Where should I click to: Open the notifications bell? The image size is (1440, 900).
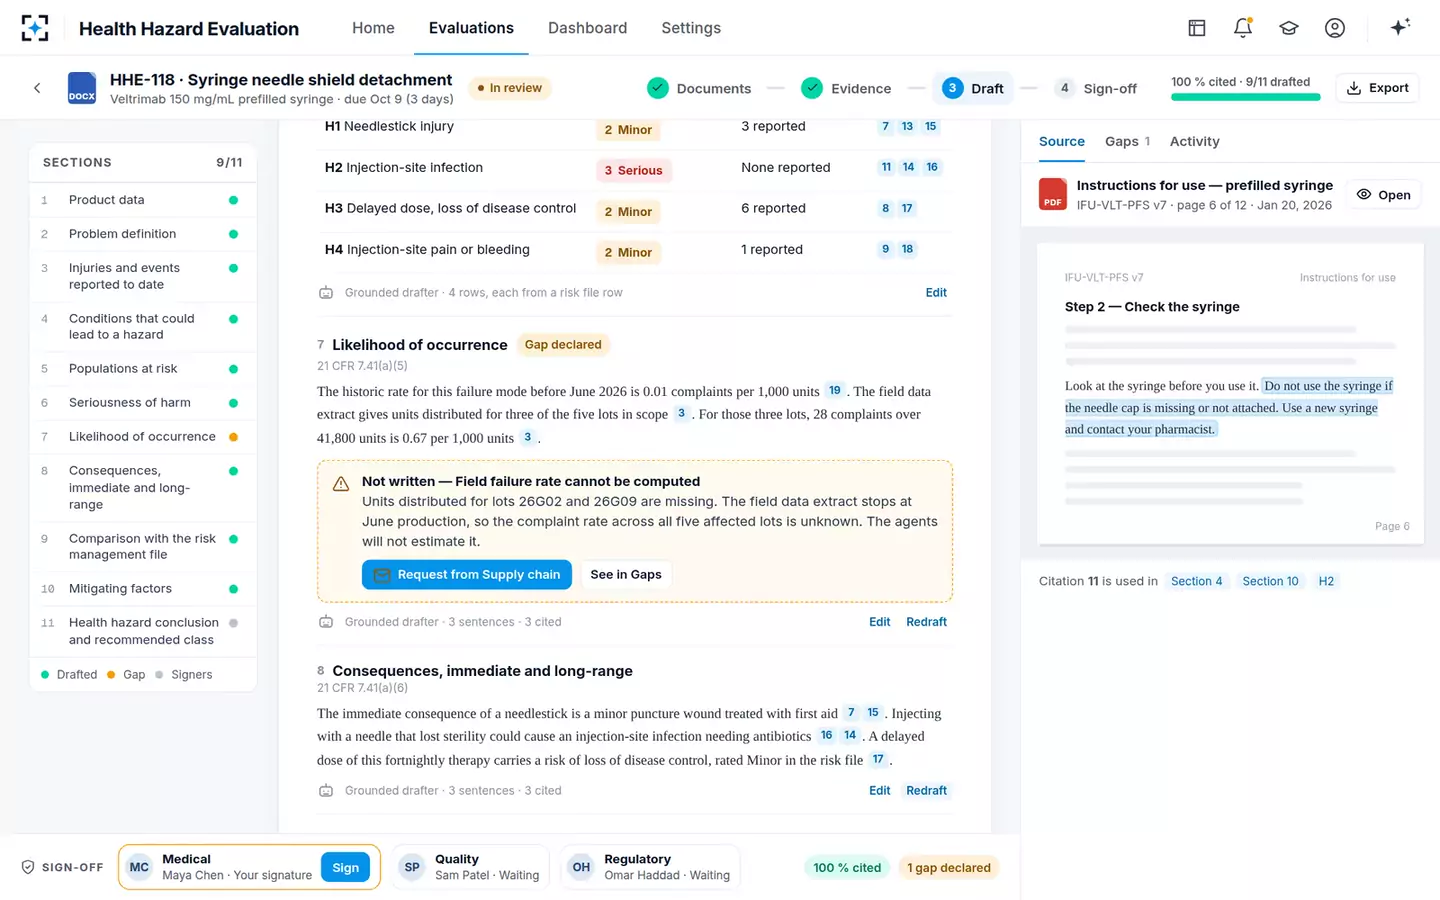pos(1243,28)
